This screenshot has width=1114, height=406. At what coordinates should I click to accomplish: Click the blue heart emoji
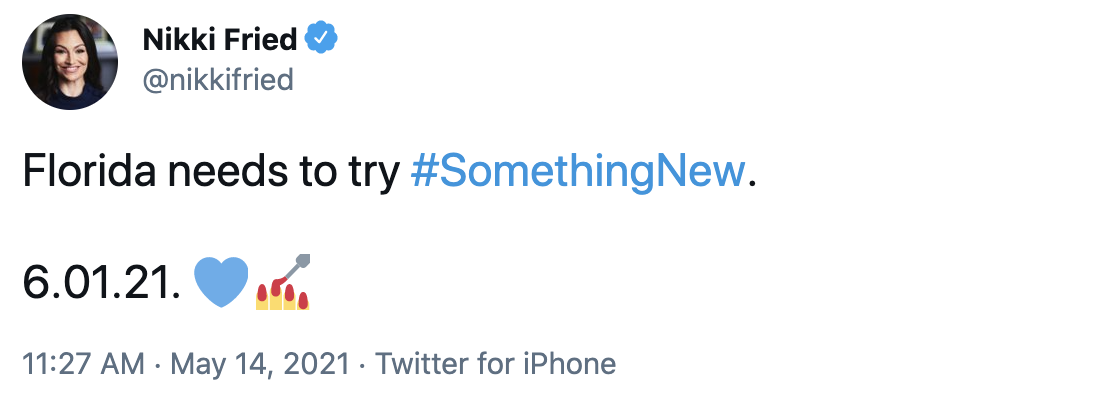coord(220,282)
